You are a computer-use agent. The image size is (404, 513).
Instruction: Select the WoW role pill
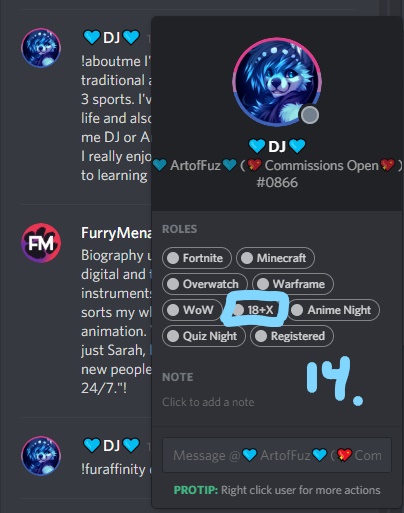click(192, 310)
